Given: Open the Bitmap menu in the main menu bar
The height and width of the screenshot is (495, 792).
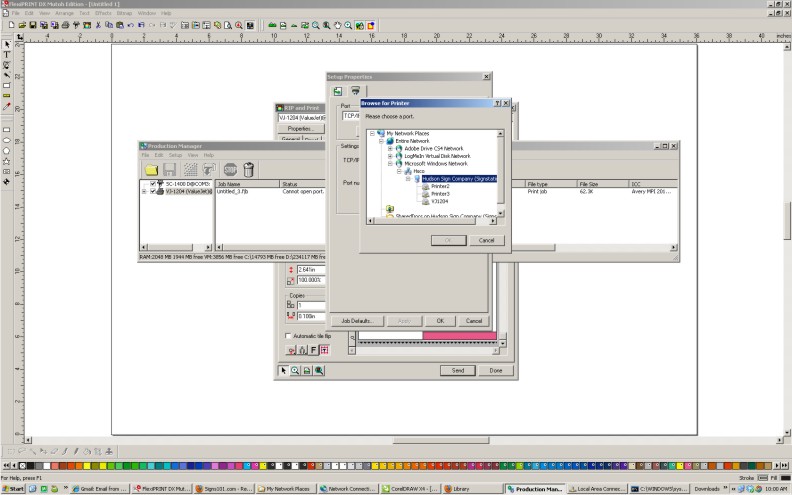Looking at the screenshot, I should tap(124, 13).
